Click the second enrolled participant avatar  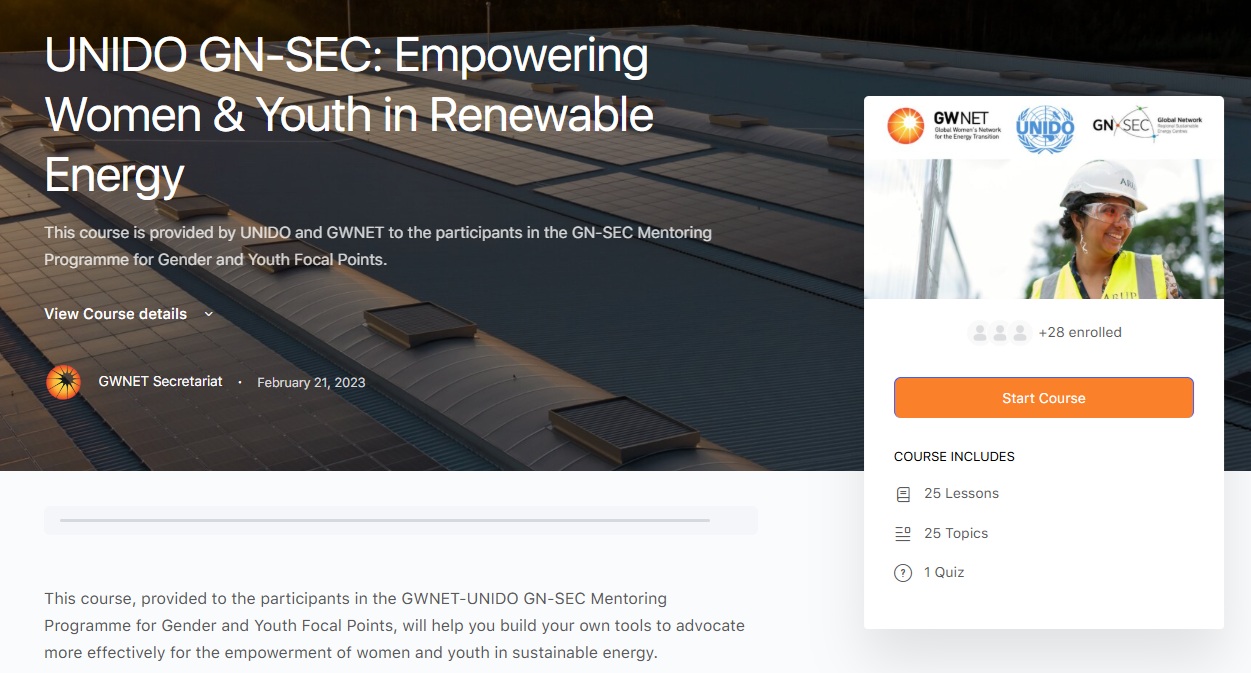pos(999,332)
